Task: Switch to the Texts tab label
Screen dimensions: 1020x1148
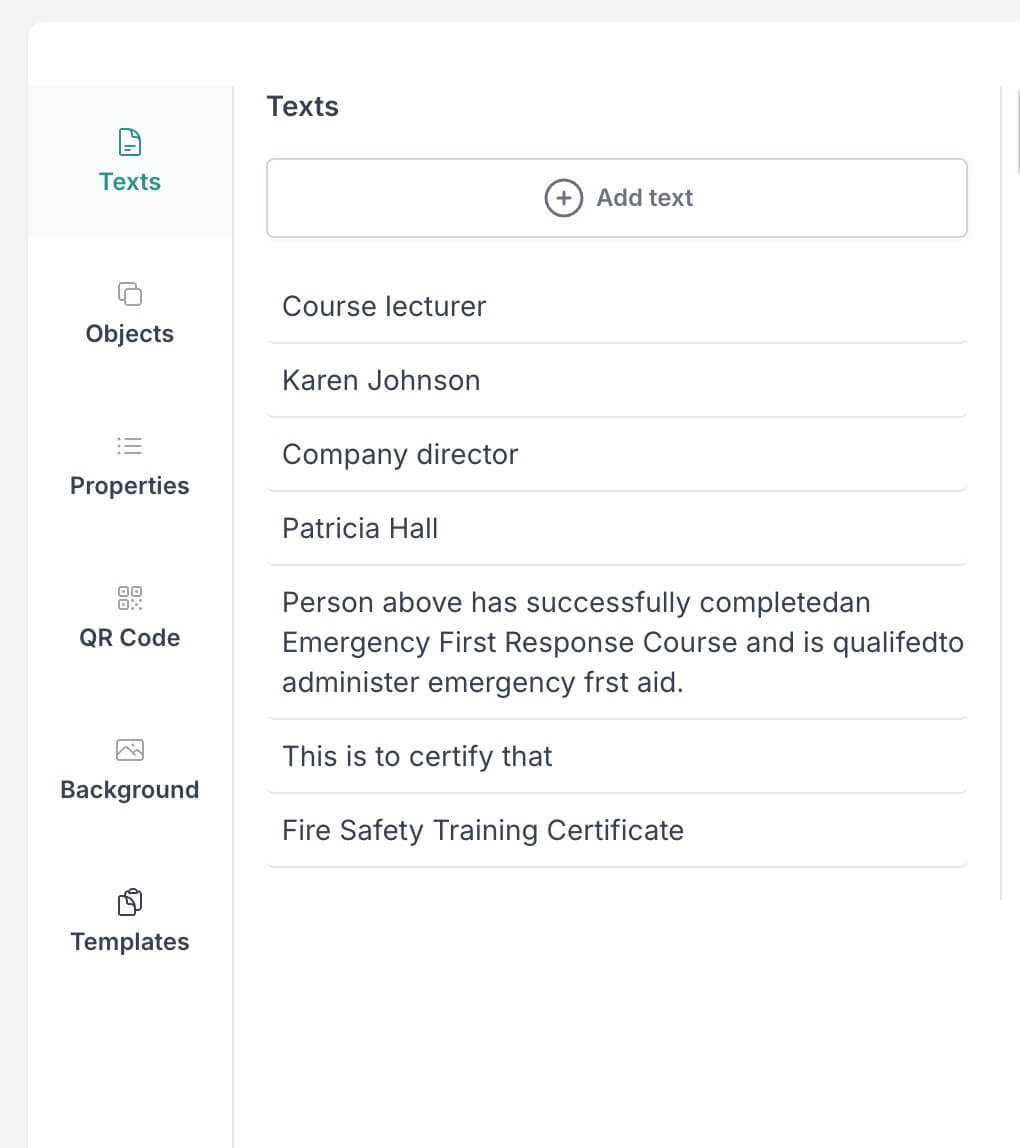Action: tap(130, 182)
